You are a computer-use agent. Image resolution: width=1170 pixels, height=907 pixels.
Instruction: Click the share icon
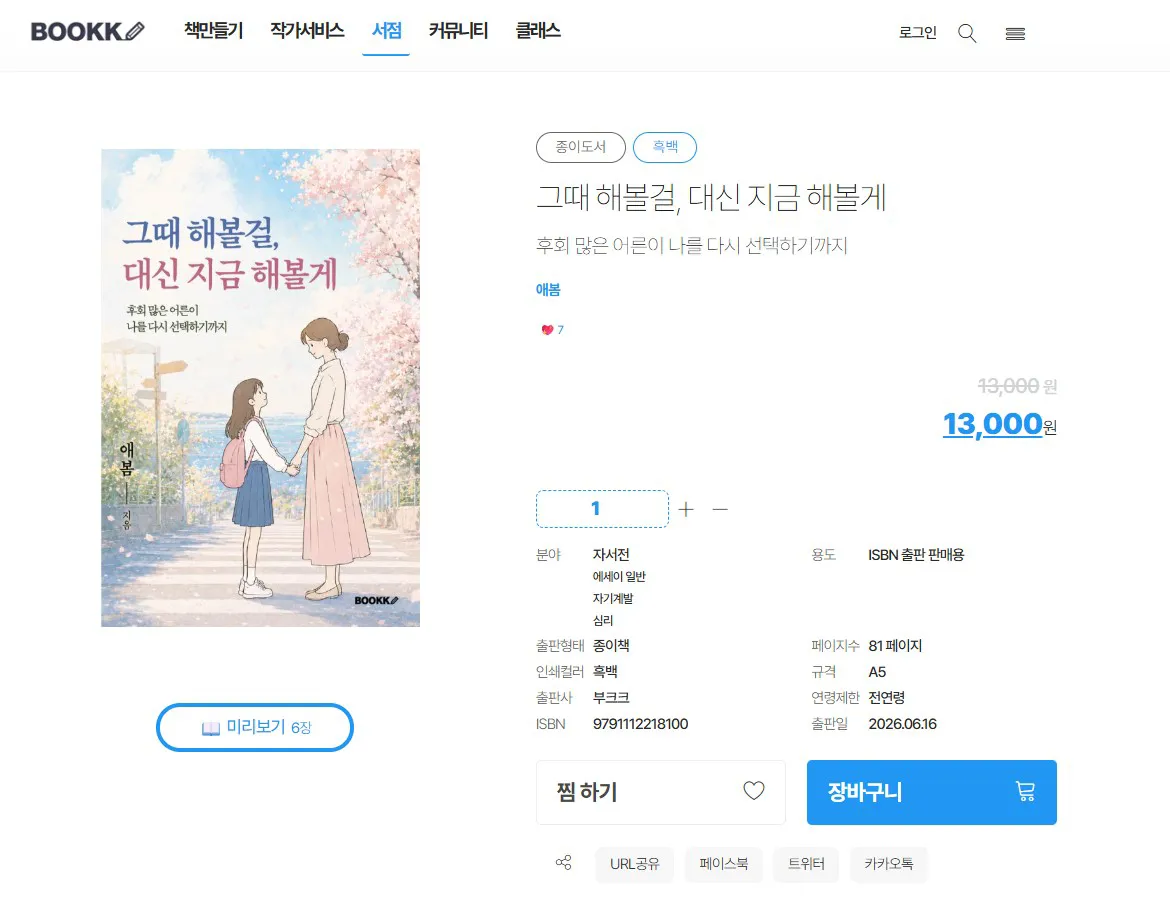click(x=563, y=863)
